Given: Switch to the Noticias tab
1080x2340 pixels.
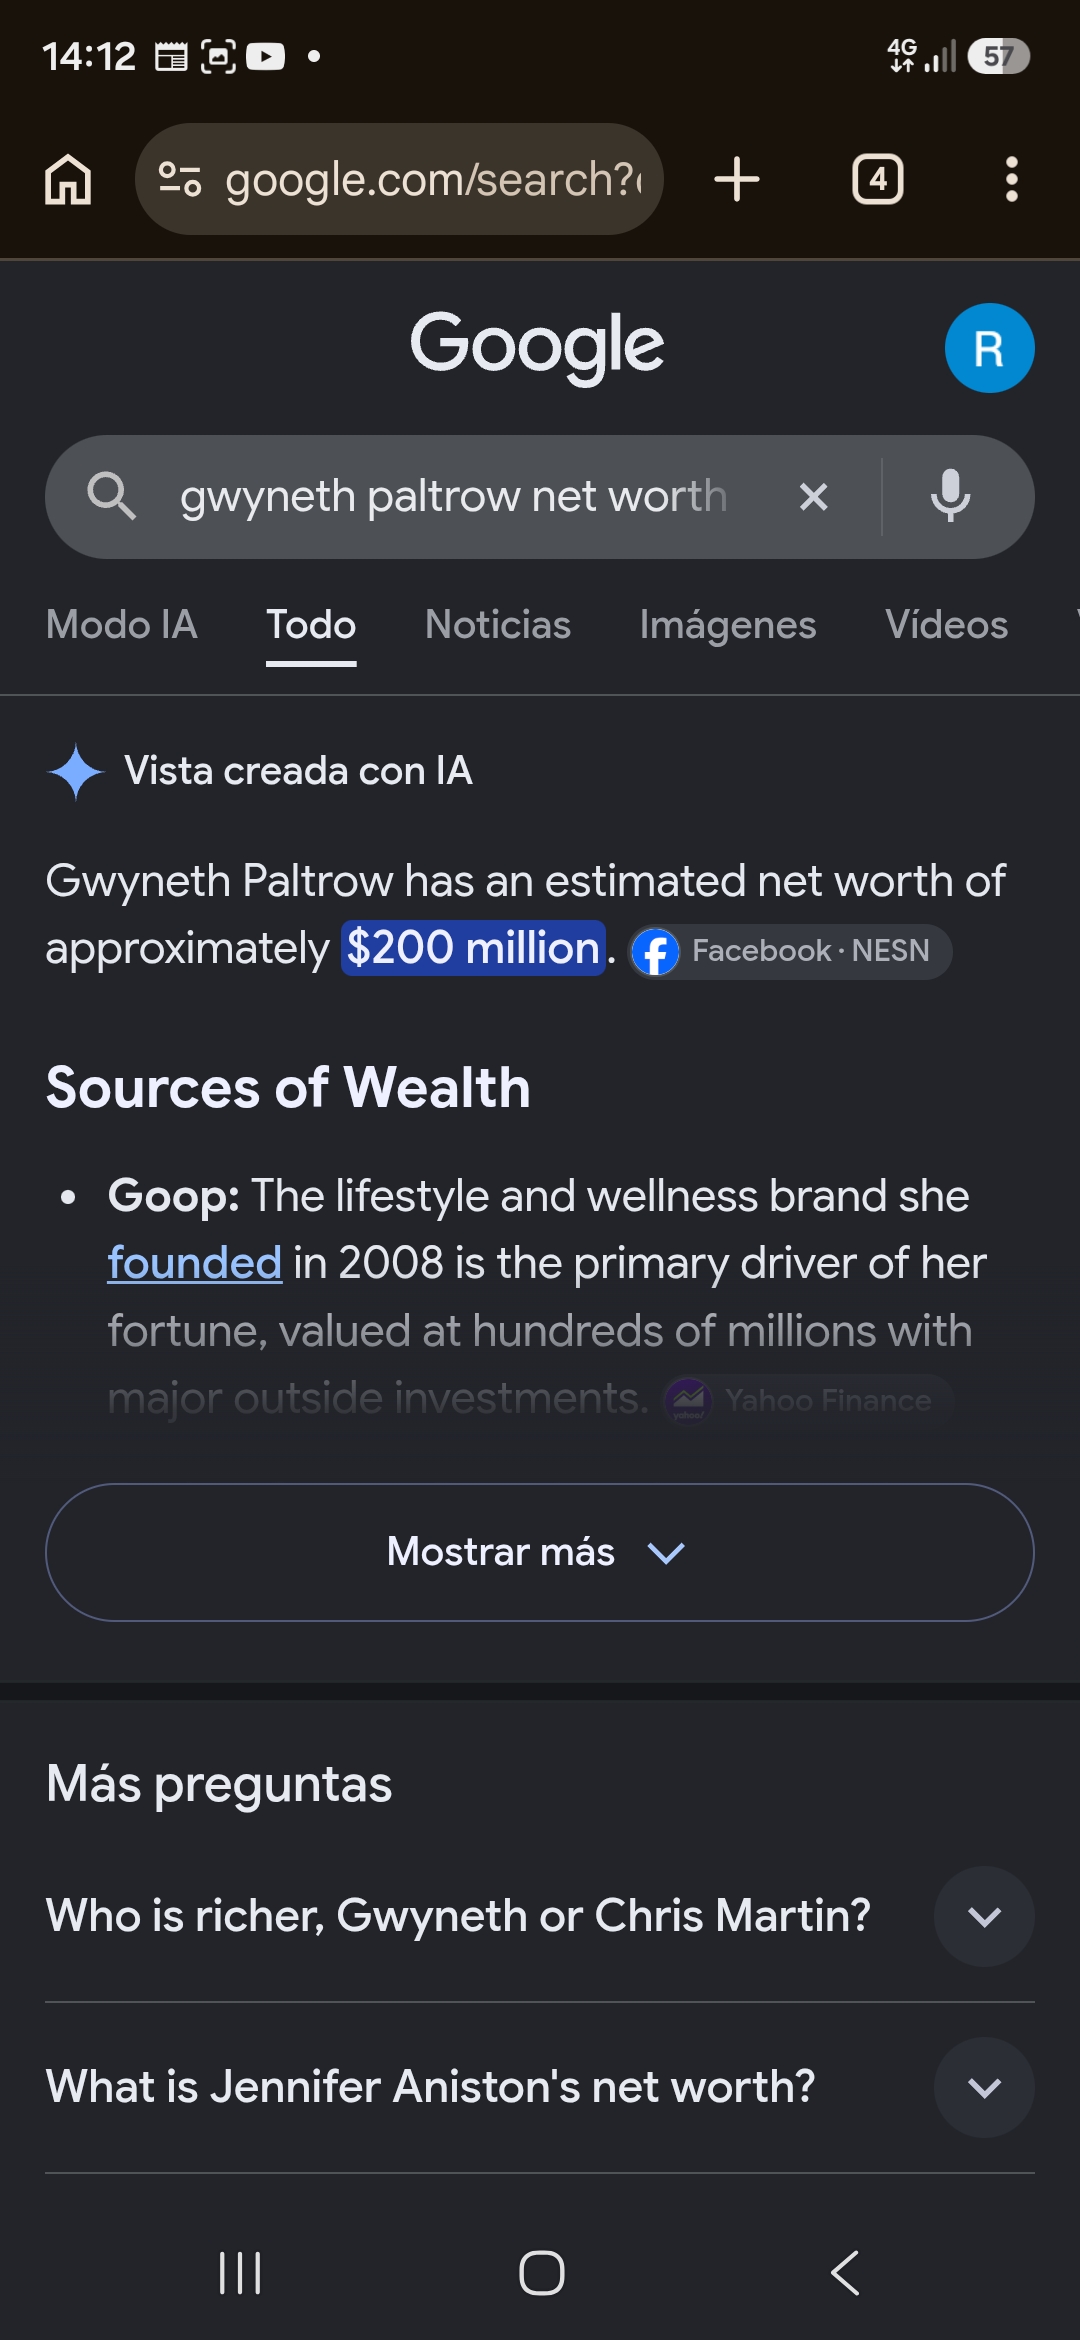Looking at the screenshot, I should click(x=498, y=625).
